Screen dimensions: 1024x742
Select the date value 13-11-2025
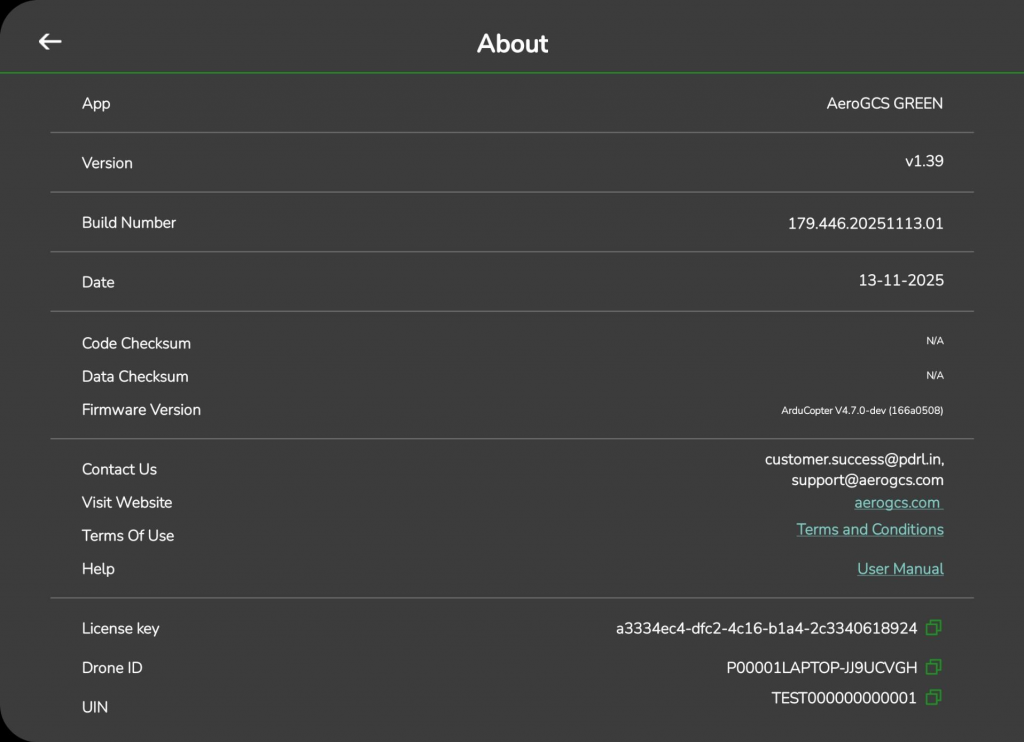(900, 281)
